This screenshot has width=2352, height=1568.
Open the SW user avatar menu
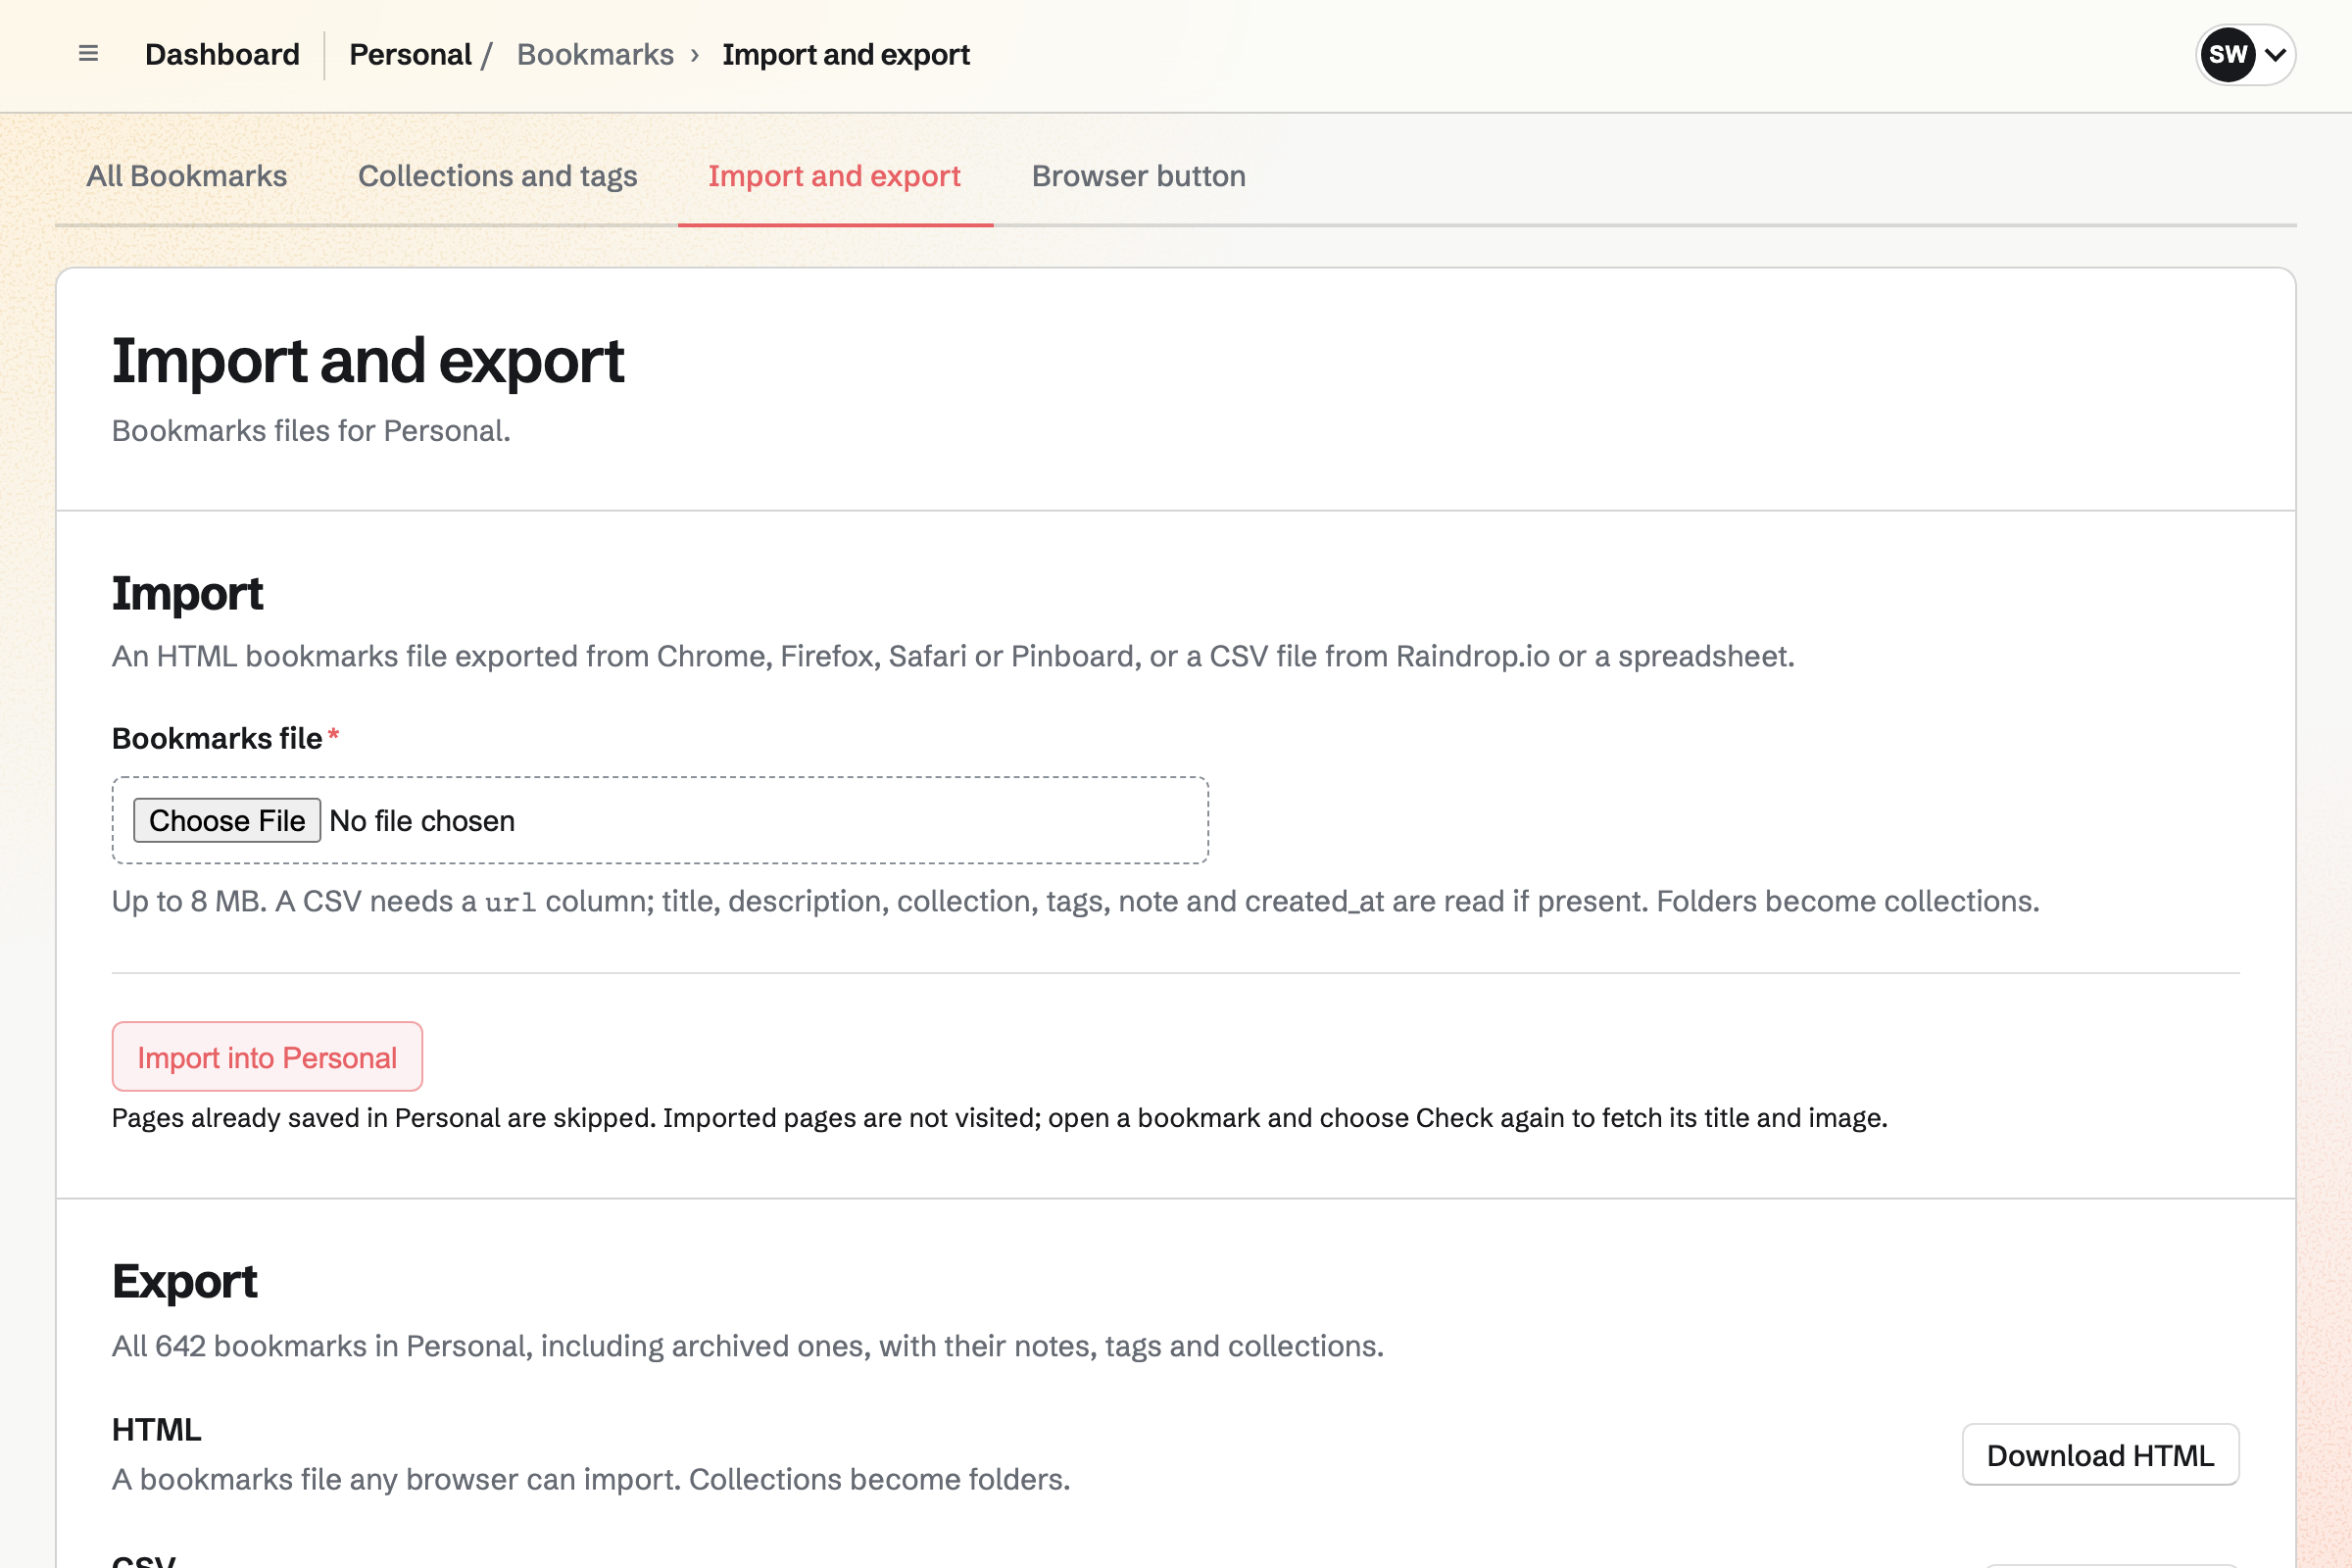[x=2245, y=54]
